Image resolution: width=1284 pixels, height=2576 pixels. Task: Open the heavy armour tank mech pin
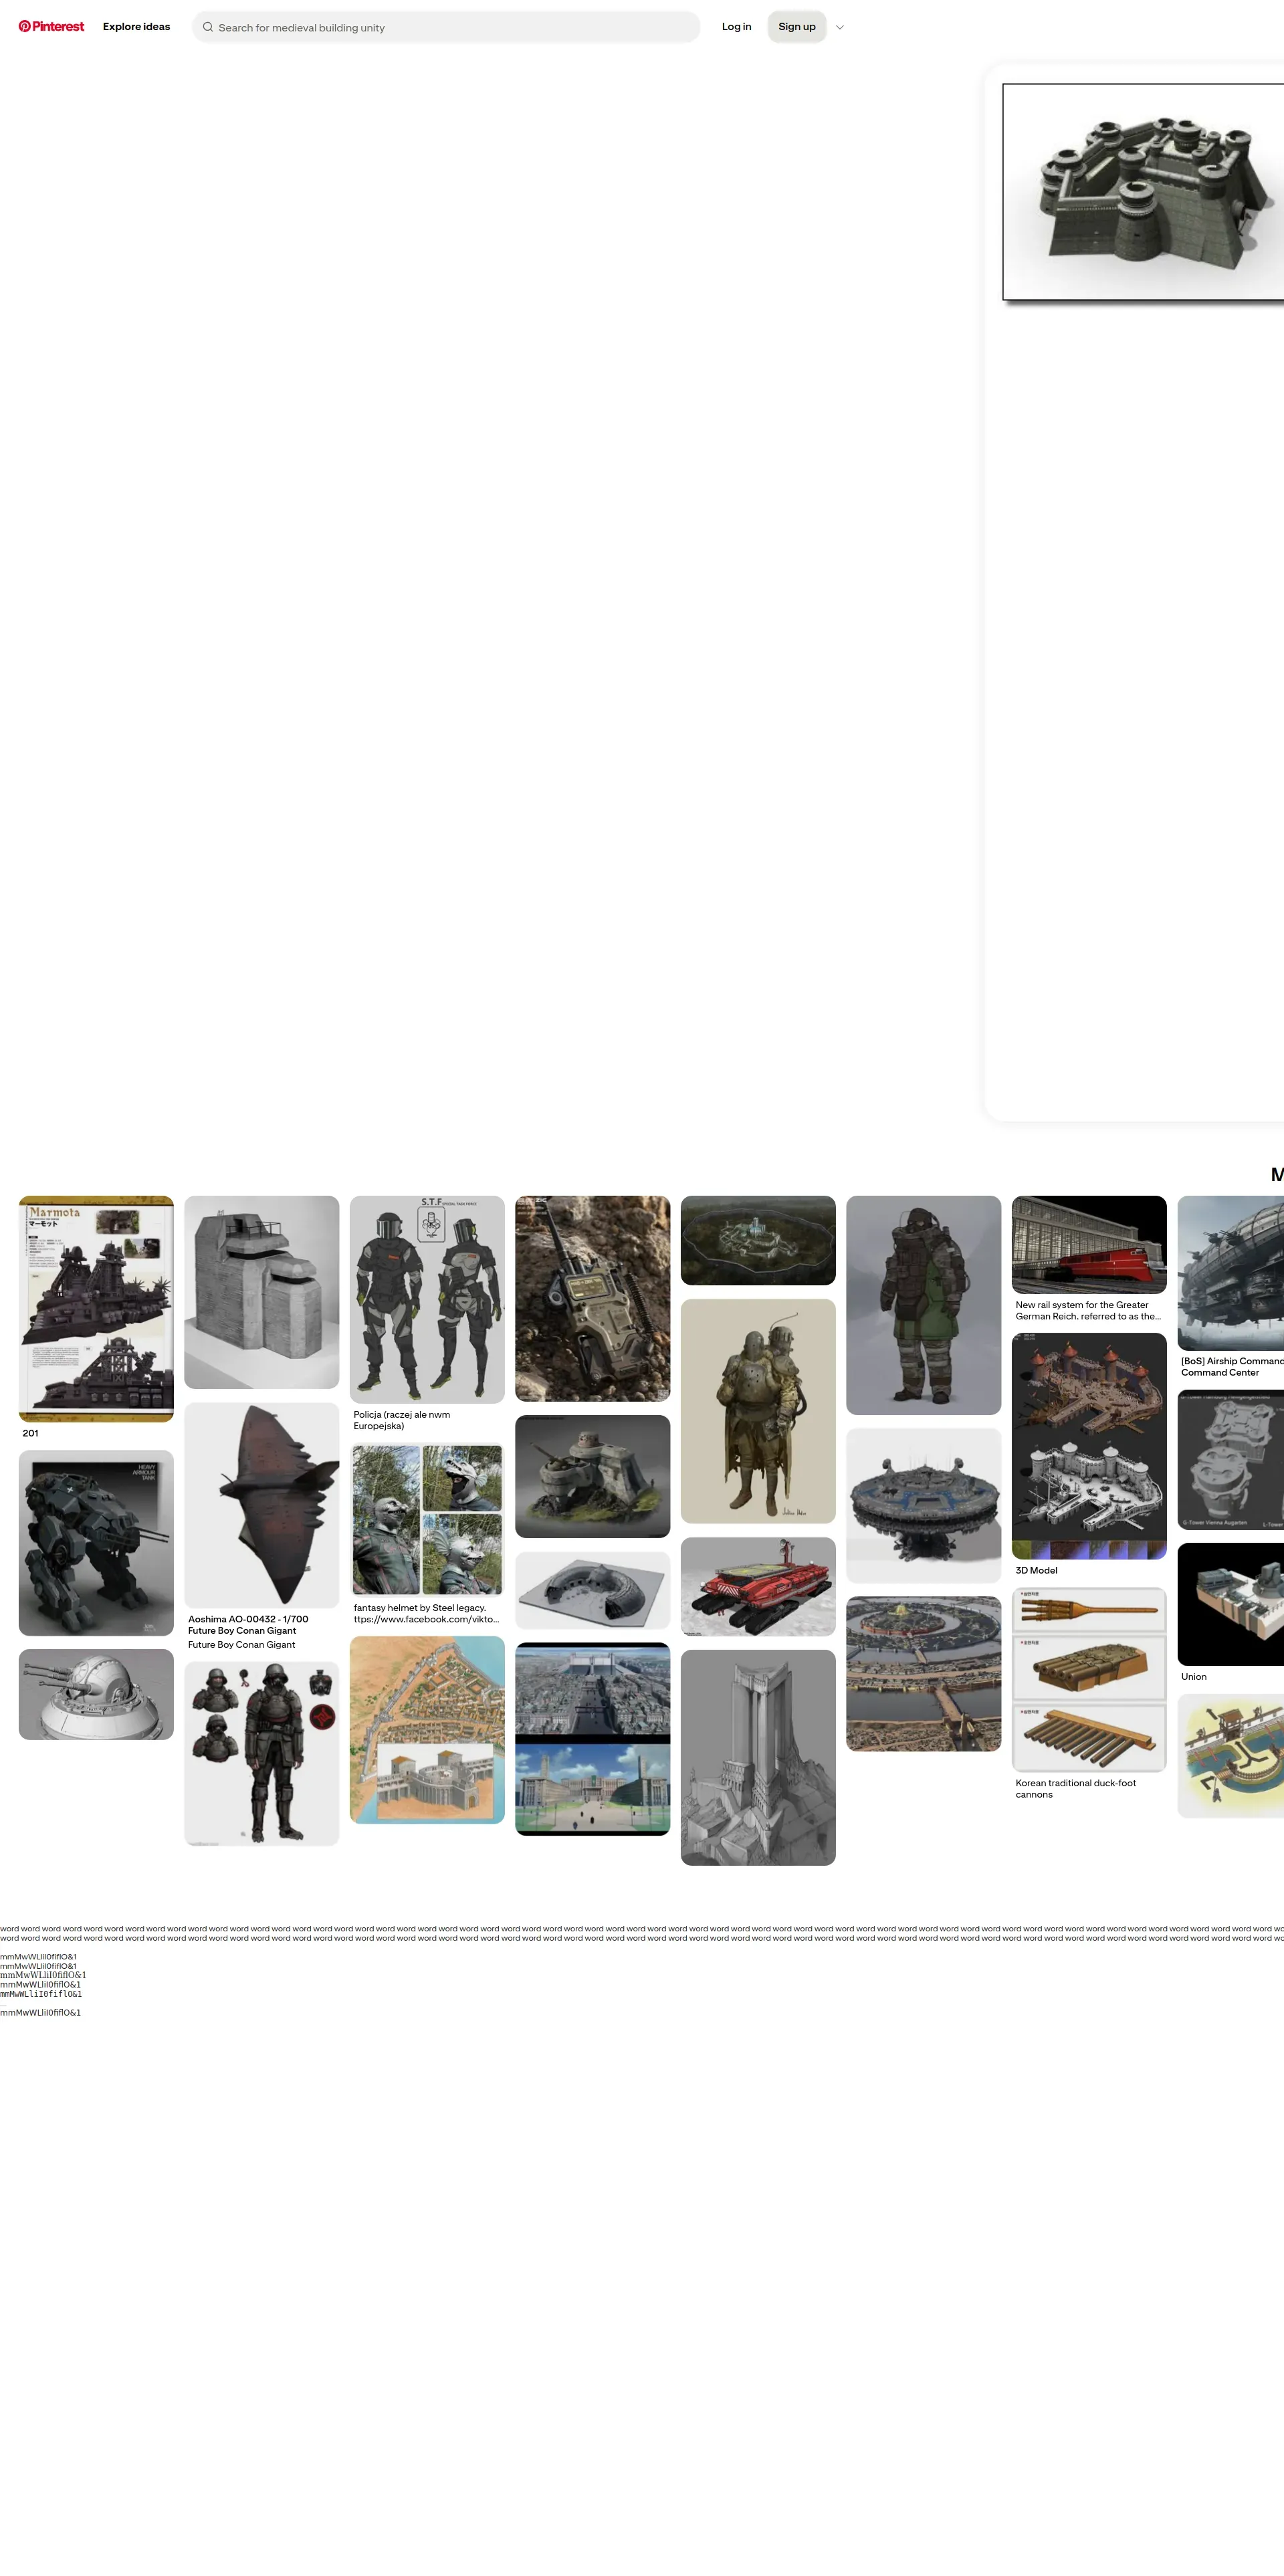(96, 1542)
